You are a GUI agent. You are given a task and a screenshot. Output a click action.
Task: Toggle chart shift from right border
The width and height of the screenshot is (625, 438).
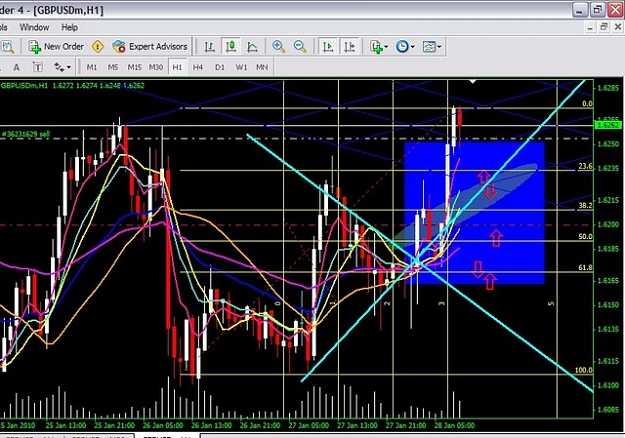350,47
